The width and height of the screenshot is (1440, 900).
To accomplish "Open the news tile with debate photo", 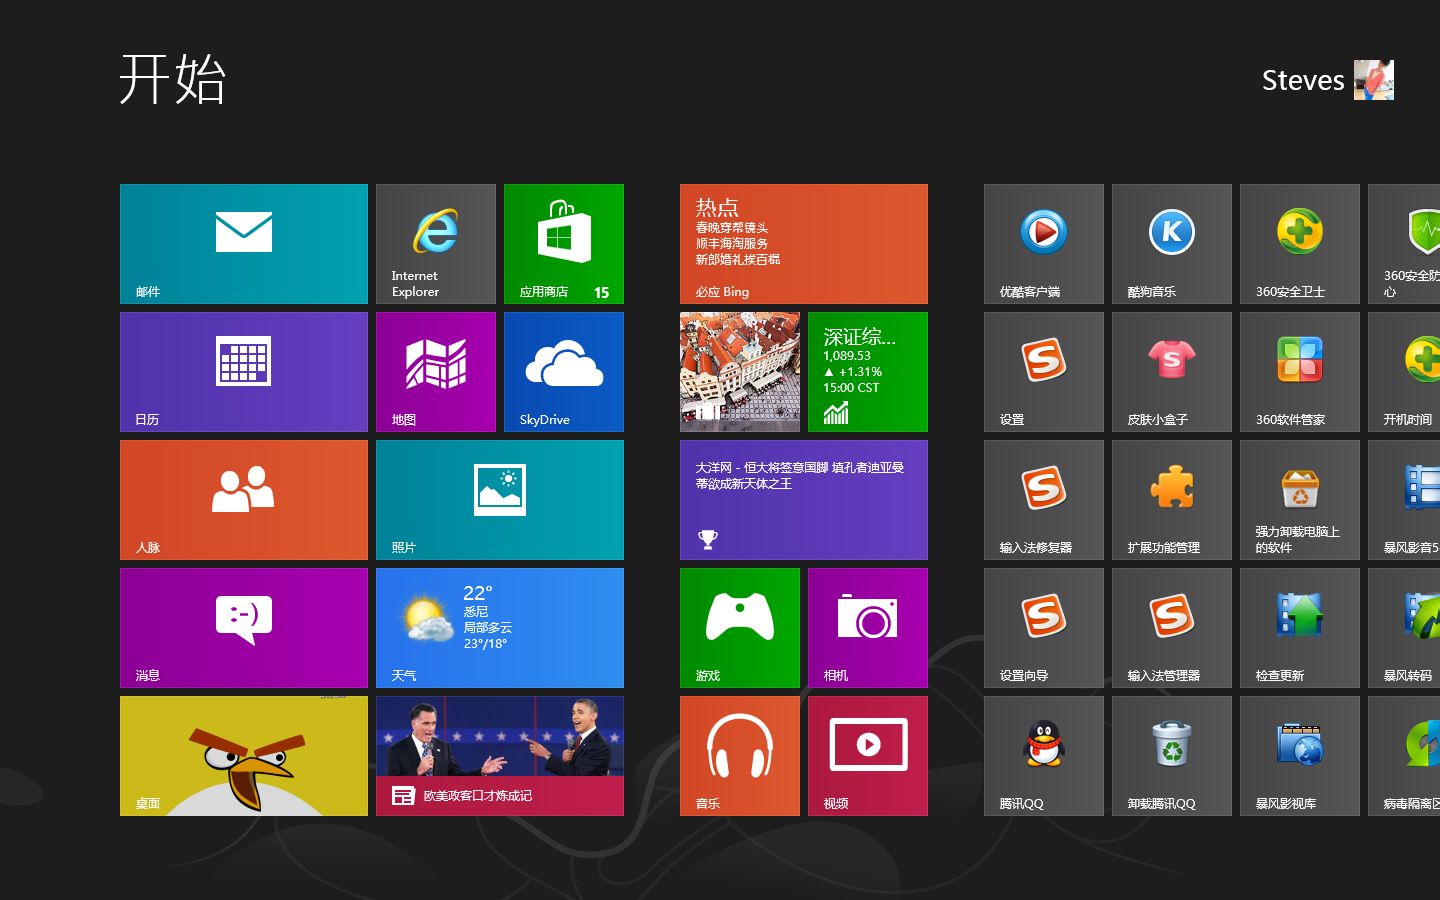I will [x=500, y=756].
